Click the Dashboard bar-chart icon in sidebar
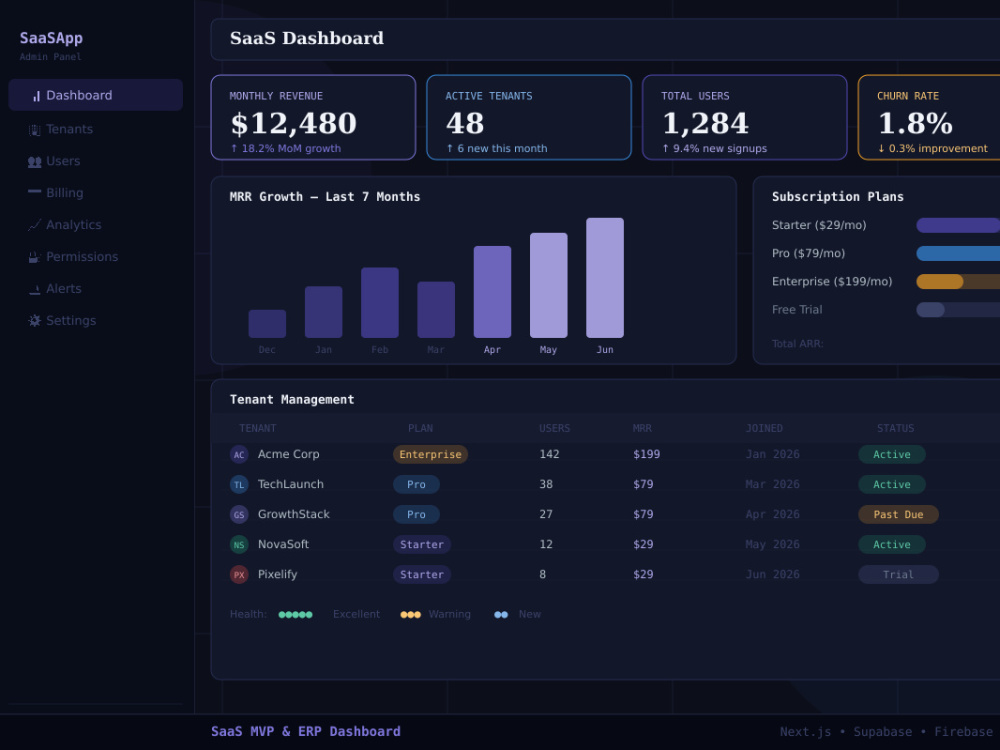The height and width of the screenshot is (750, 1000). tap(36, 96)
